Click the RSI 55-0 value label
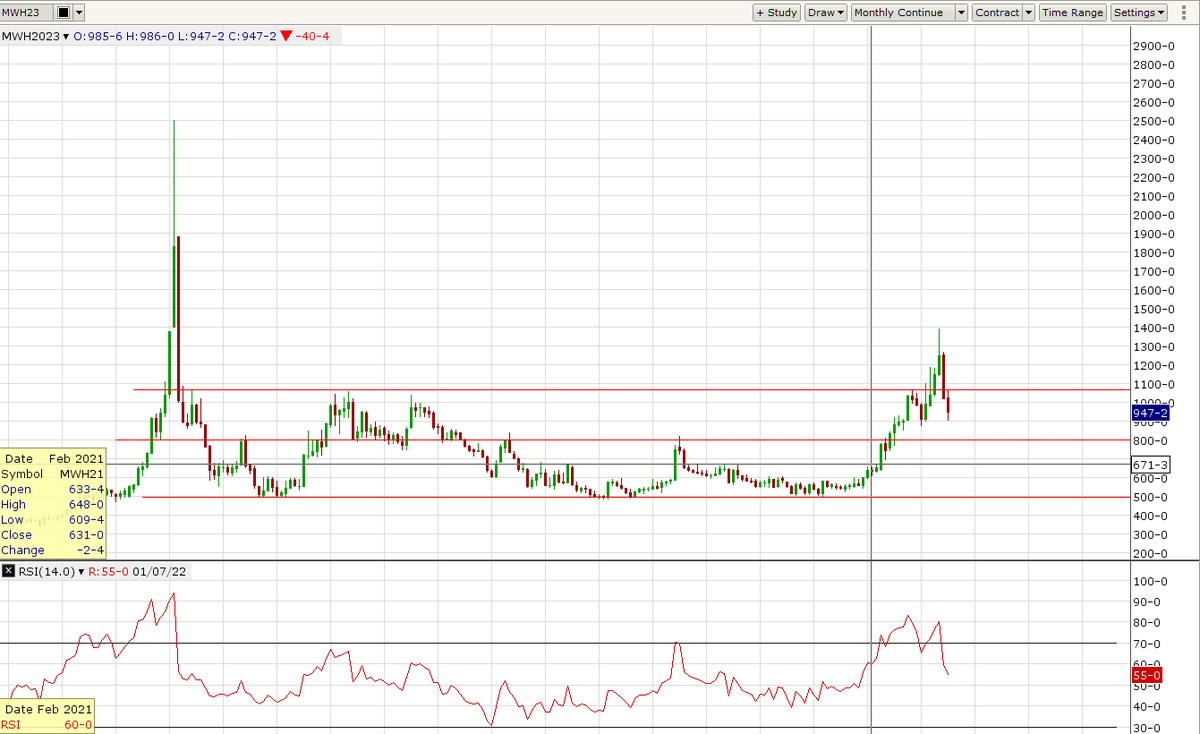The image size is (1200, 734). [x=1146, y=676]
